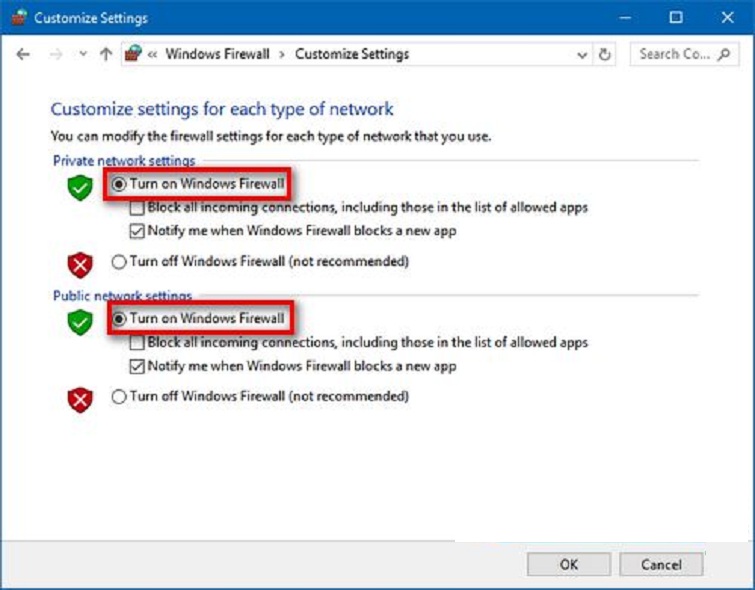The image size is (755, 590).
Task: Select Turn on Windows Firewall for Private network
Action: 120,184
